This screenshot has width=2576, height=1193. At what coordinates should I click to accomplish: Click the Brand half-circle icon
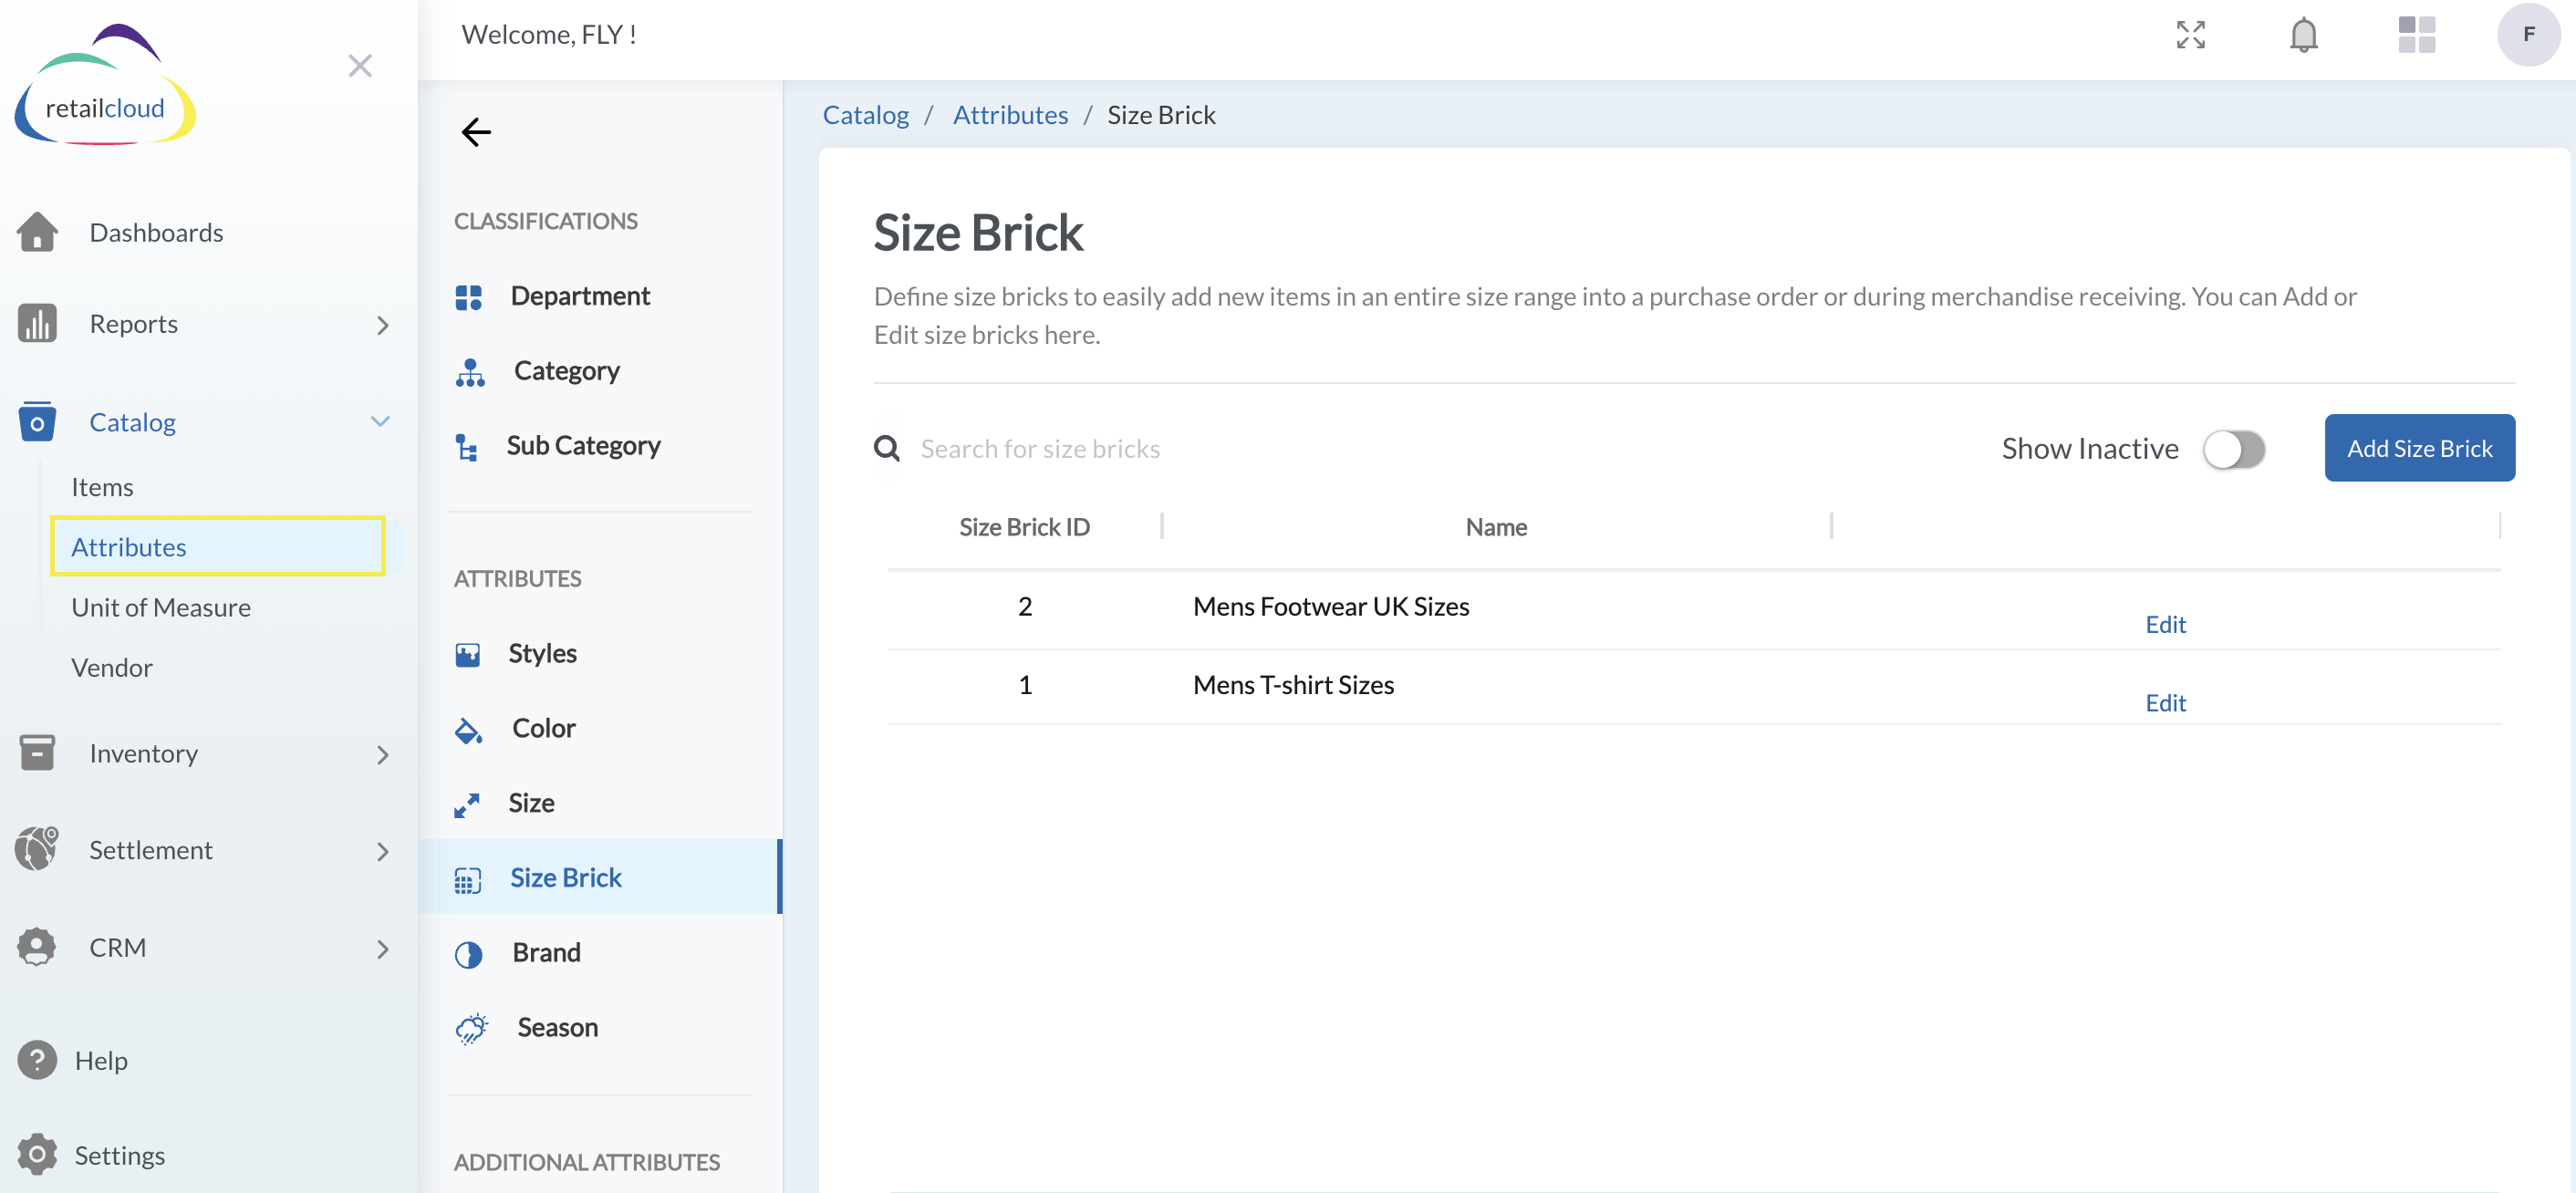[468, 954]
